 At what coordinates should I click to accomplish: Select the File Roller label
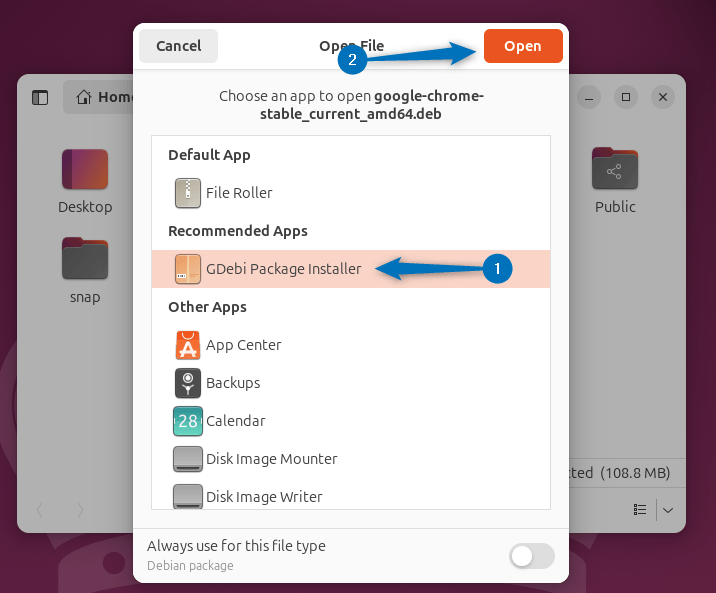coord(239,193)
